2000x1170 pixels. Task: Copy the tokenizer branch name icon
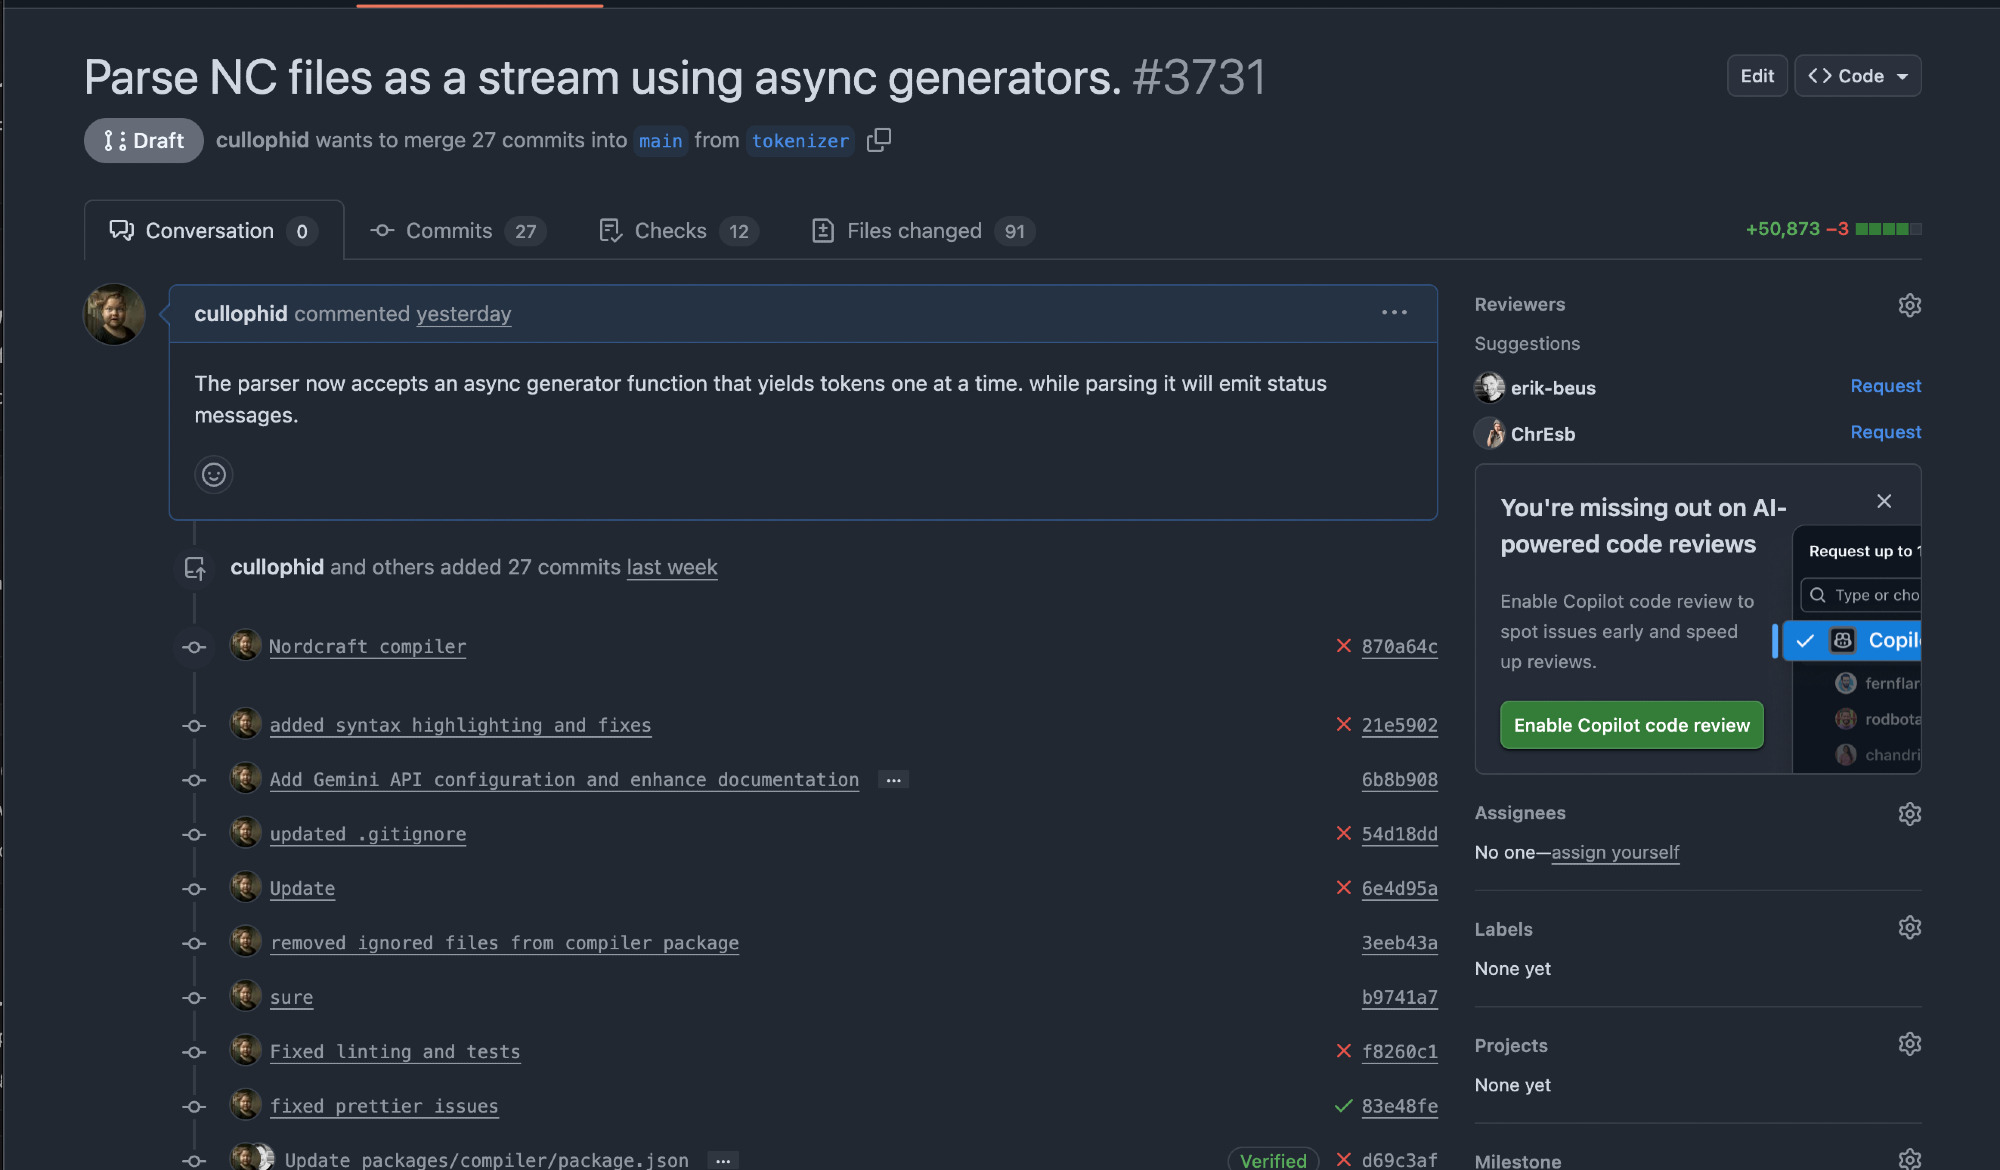[x=878, y=140]
